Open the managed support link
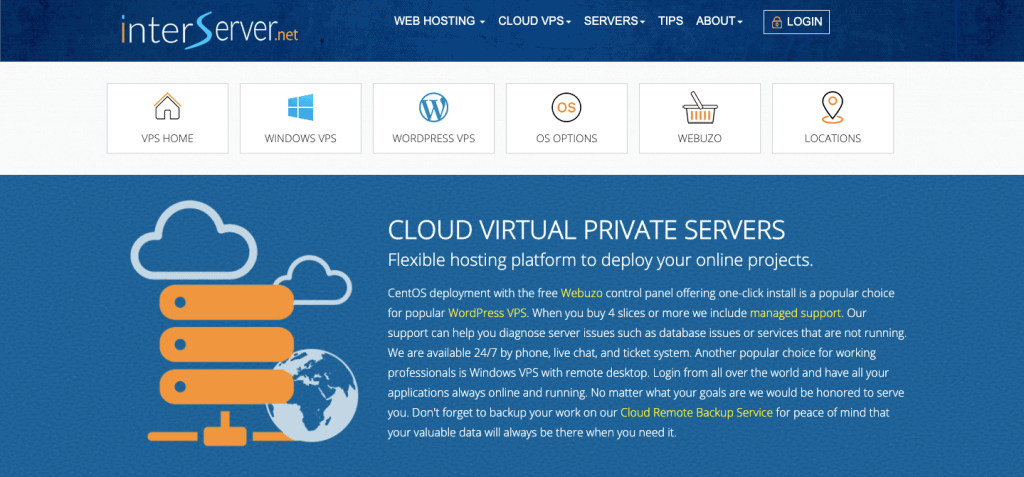The image size is (1024, 477). 796,312
